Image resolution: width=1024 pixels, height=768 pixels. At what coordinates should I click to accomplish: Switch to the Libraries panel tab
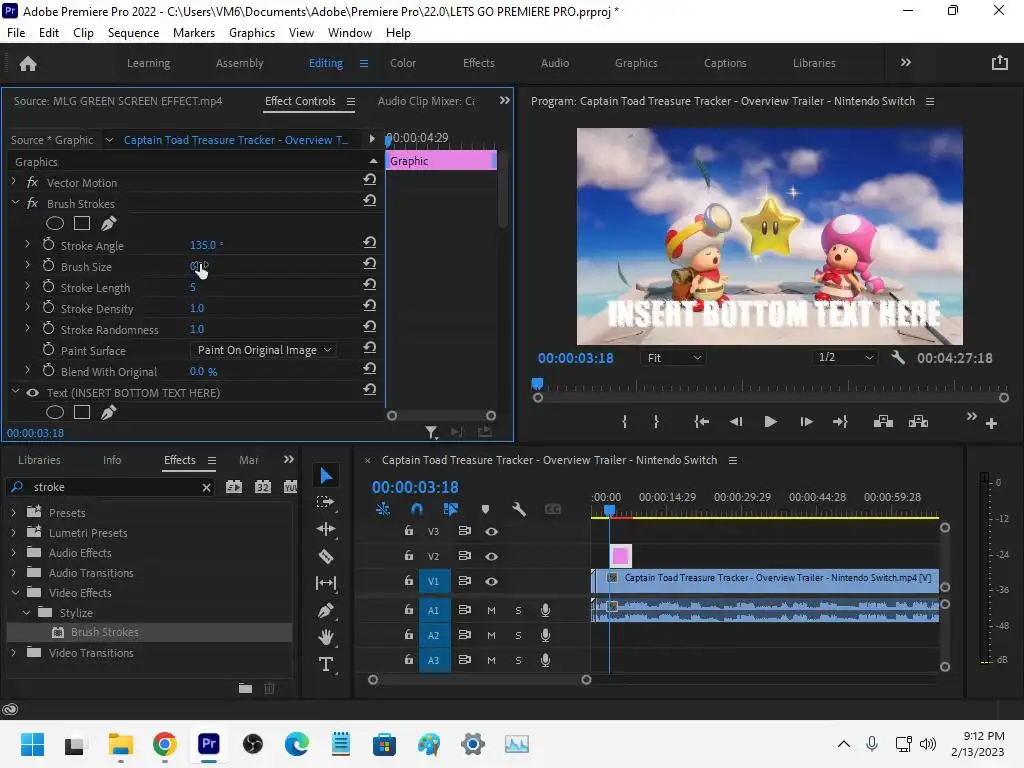pyautogui.click(x=39, y=460)
